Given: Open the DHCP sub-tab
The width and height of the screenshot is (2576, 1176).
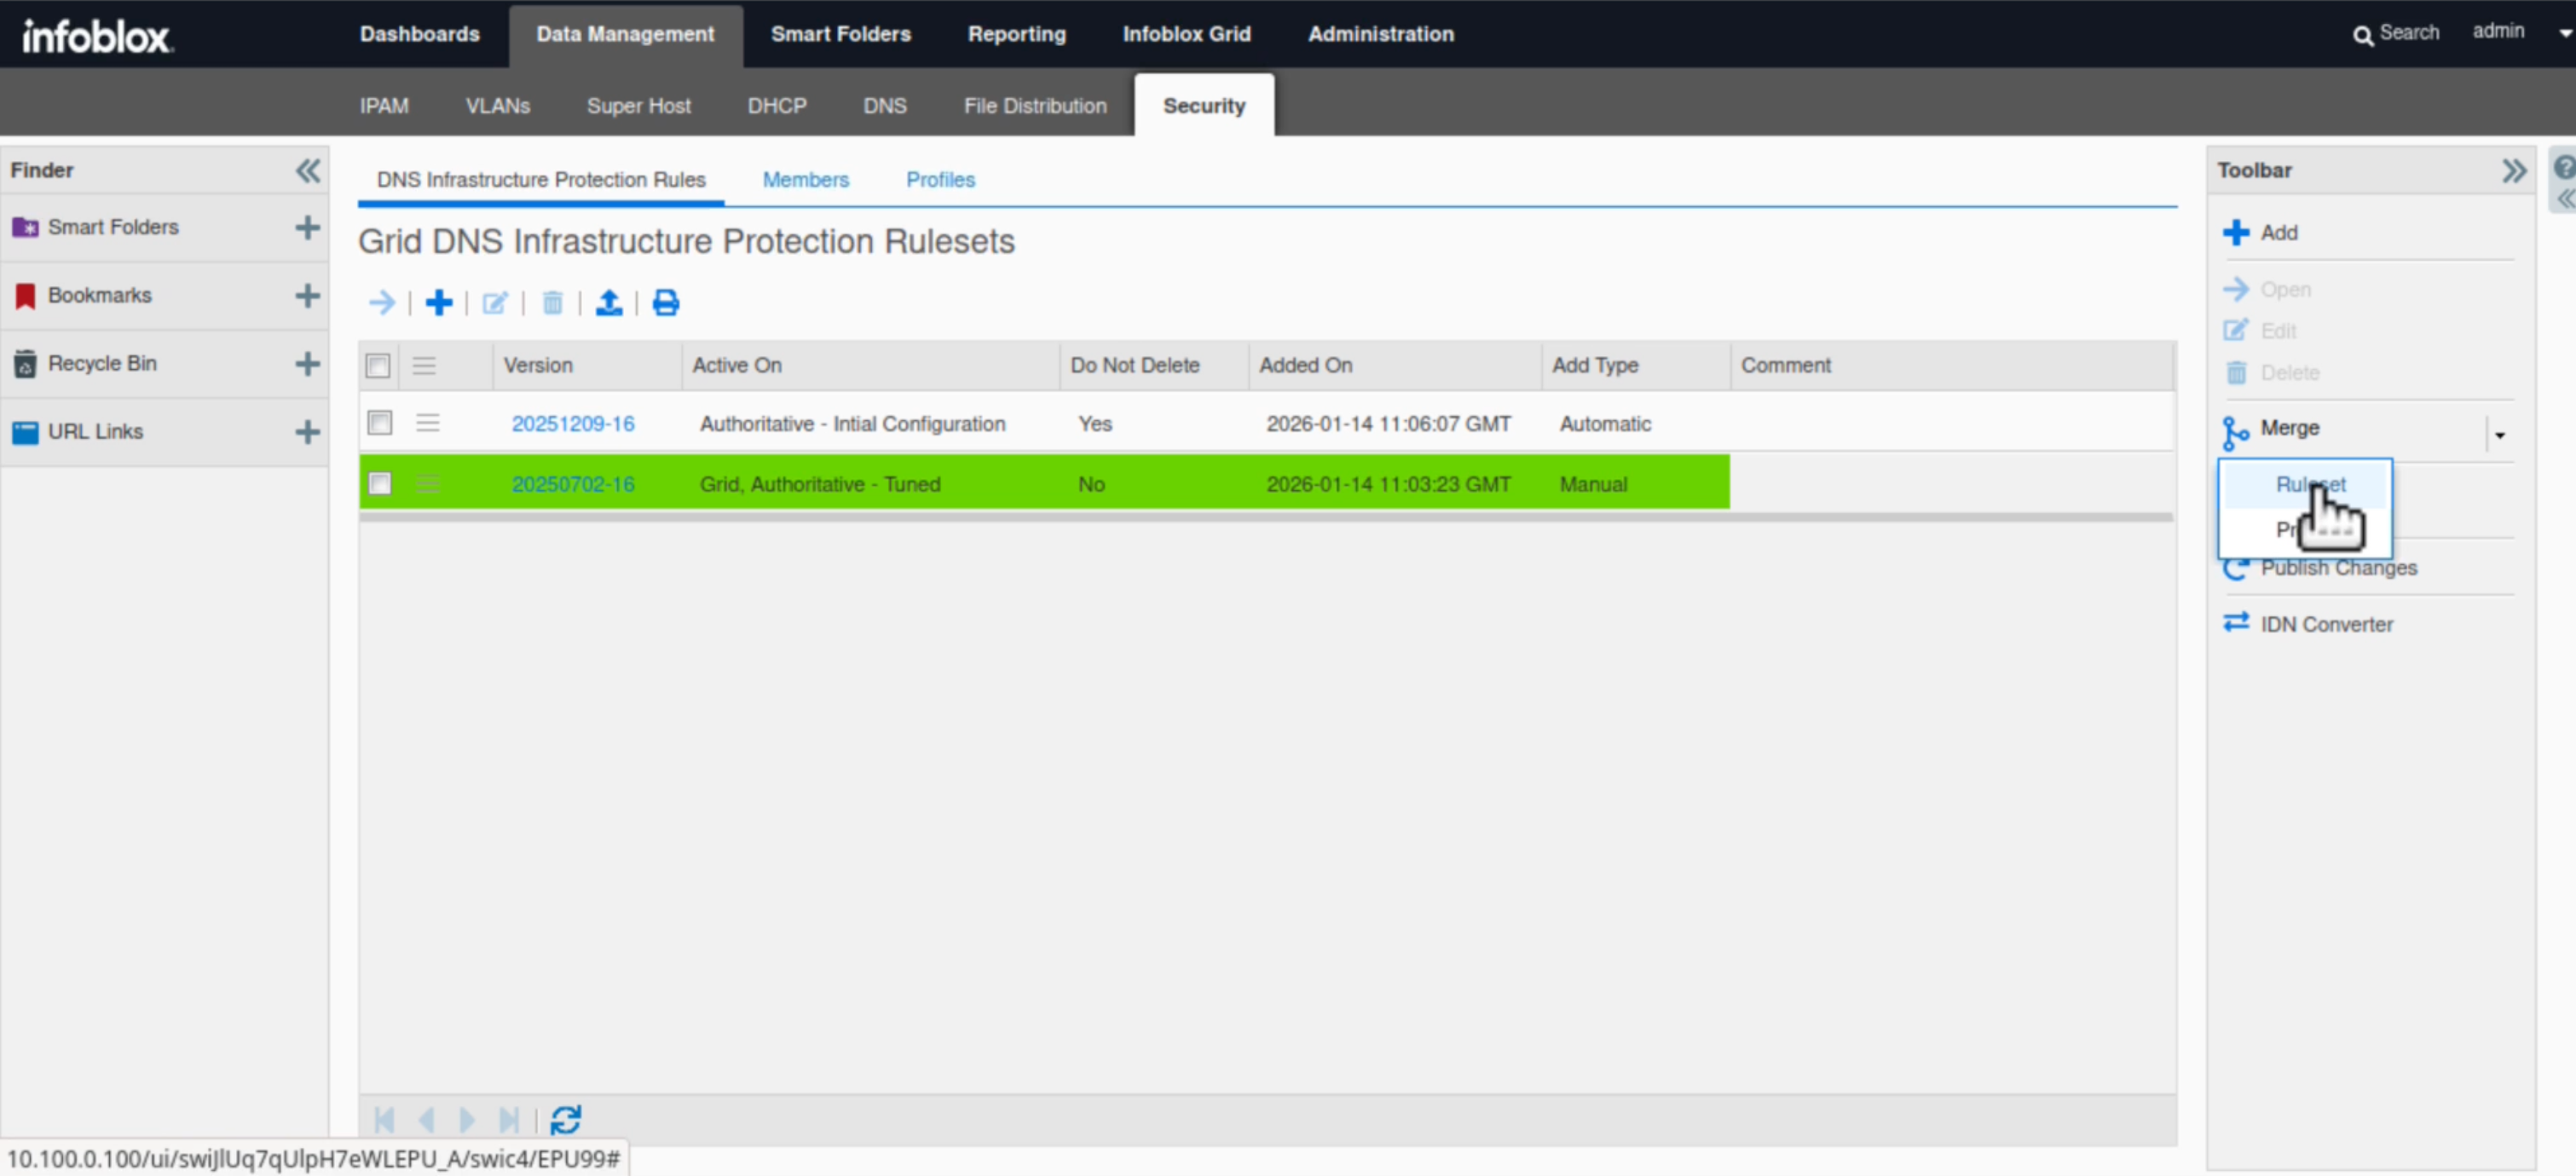Looking at the screenshot, I should click(x=777, y=106).
